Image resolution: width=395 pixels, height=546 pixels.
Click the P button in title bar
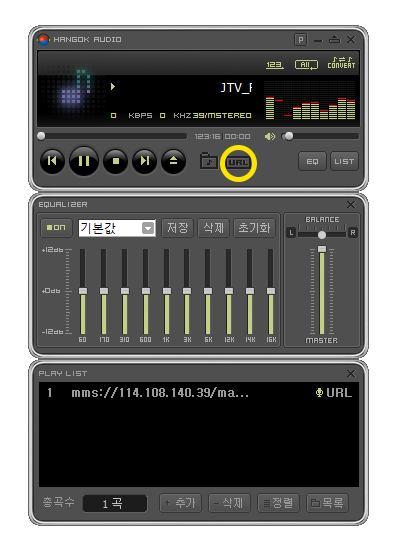pyautogui.click(x=300, y=40)
